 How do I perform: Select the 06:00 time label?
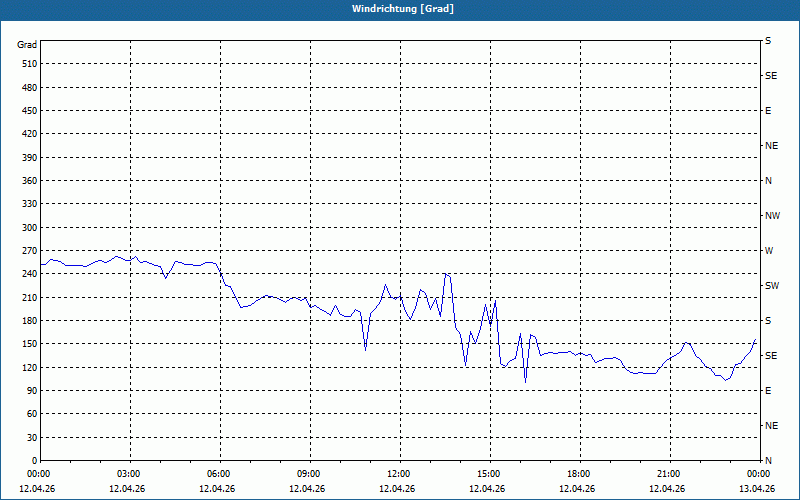[x=220, y=474]
